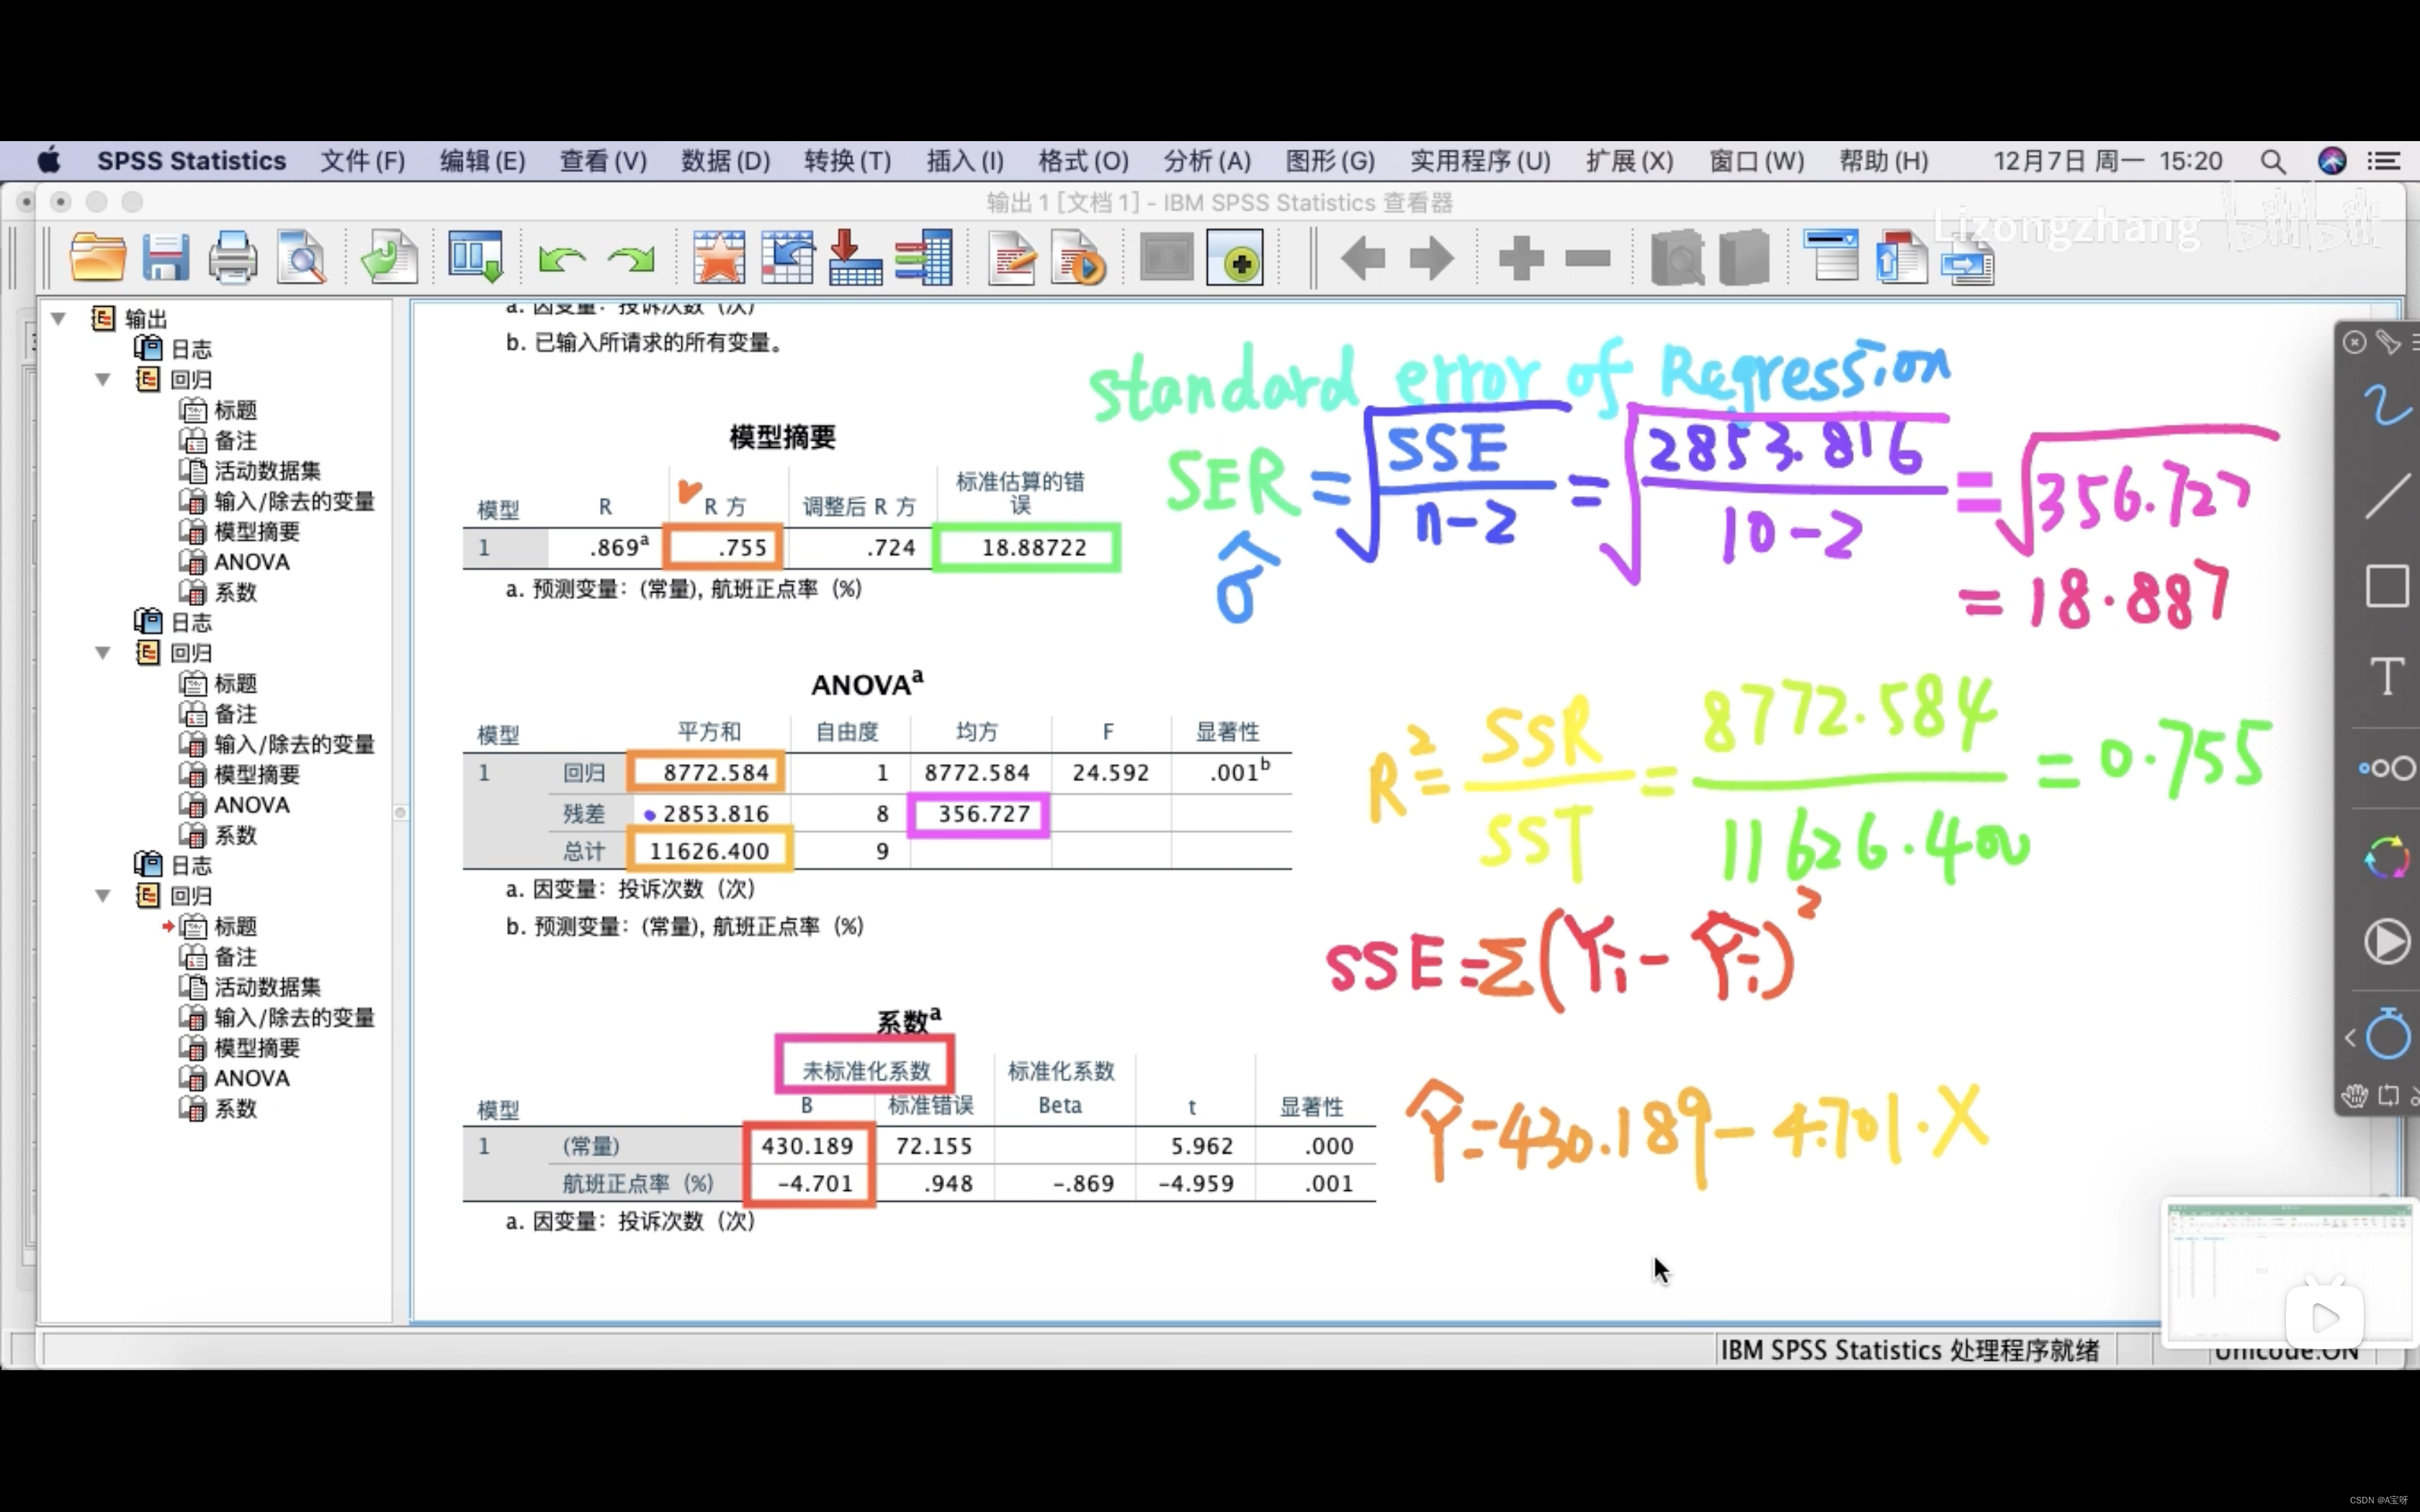This screenshot has height=1512, width=2420.
Task: Click the green Undo arrow icon
Action: [x=561, y=259]
